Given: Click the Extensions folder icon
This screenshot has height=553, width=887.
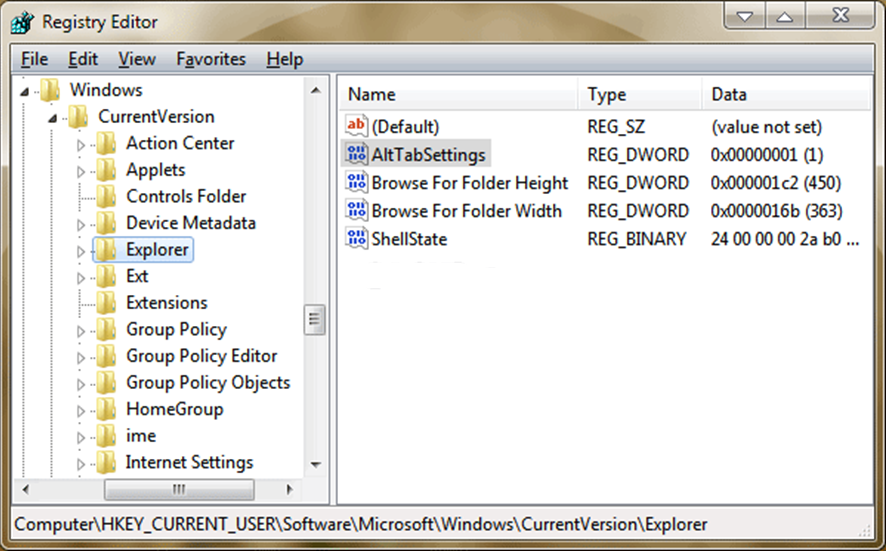Looking at the screenshot, I should click(x=106, y=303).
